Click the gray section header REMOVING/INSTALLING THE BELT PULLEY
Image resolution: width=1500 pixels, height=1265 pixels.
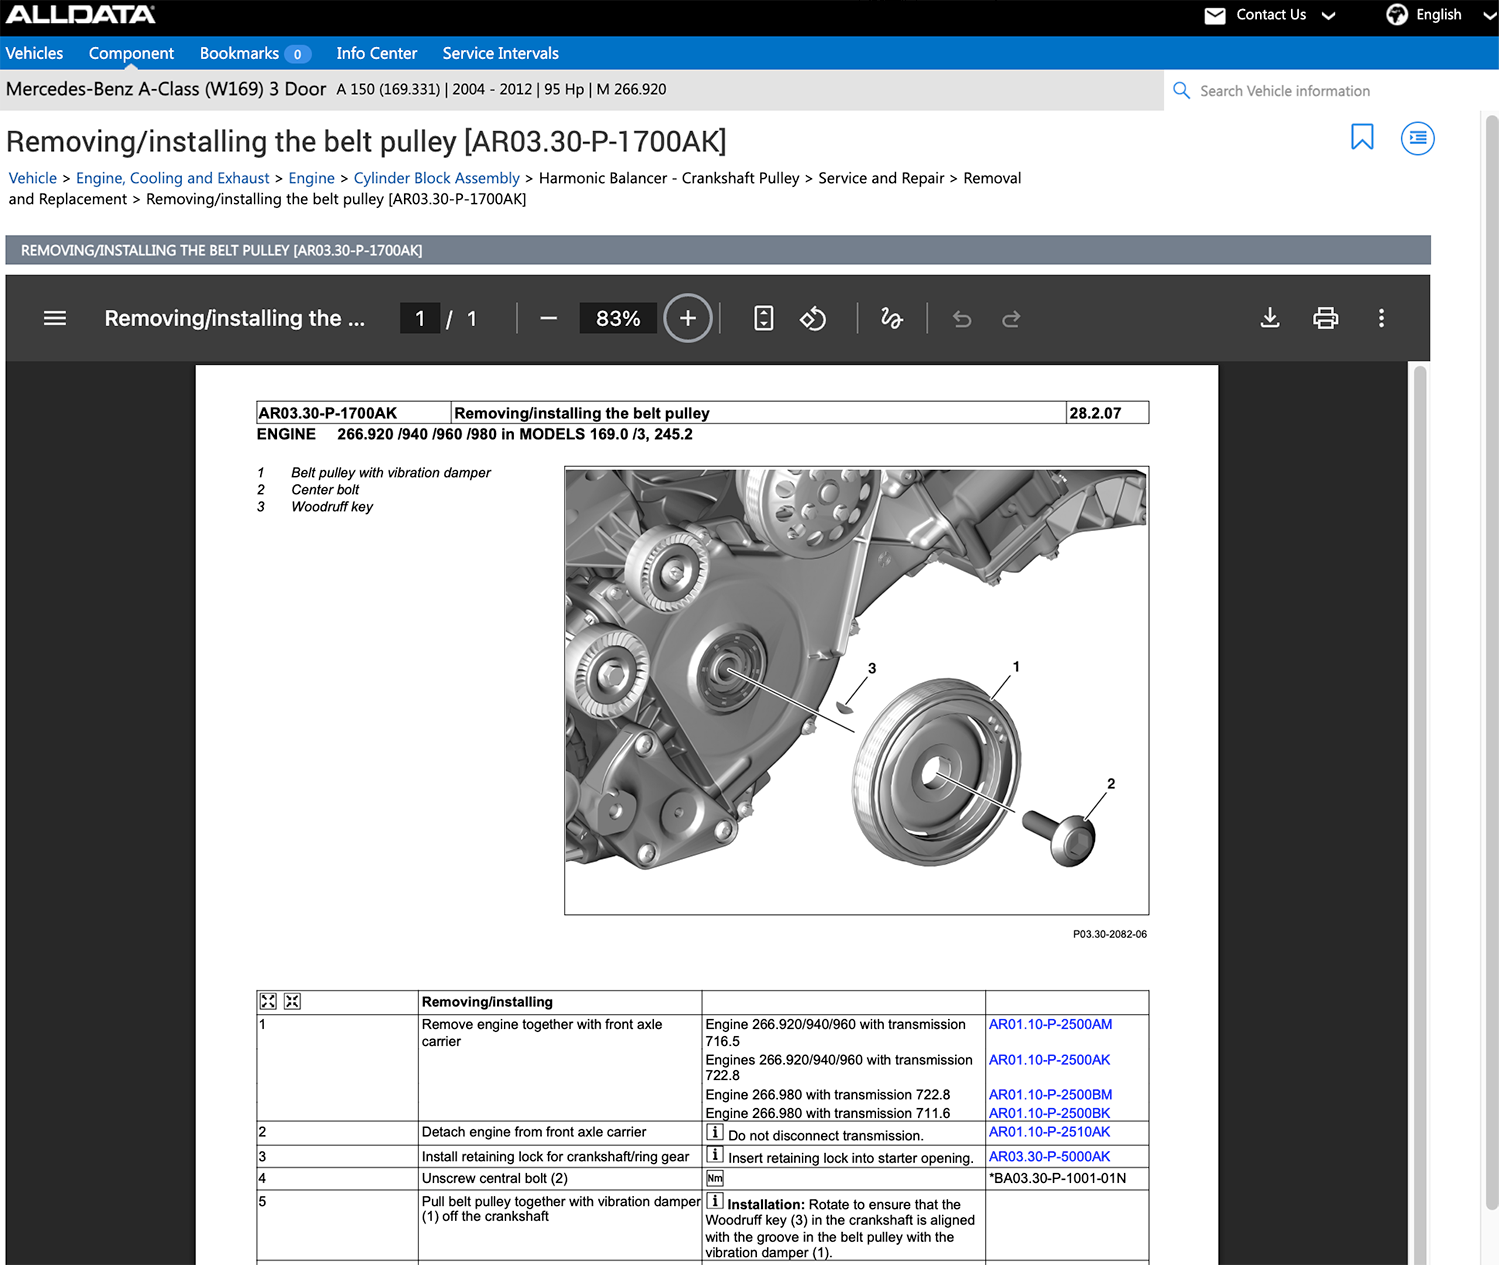[718, 250]
